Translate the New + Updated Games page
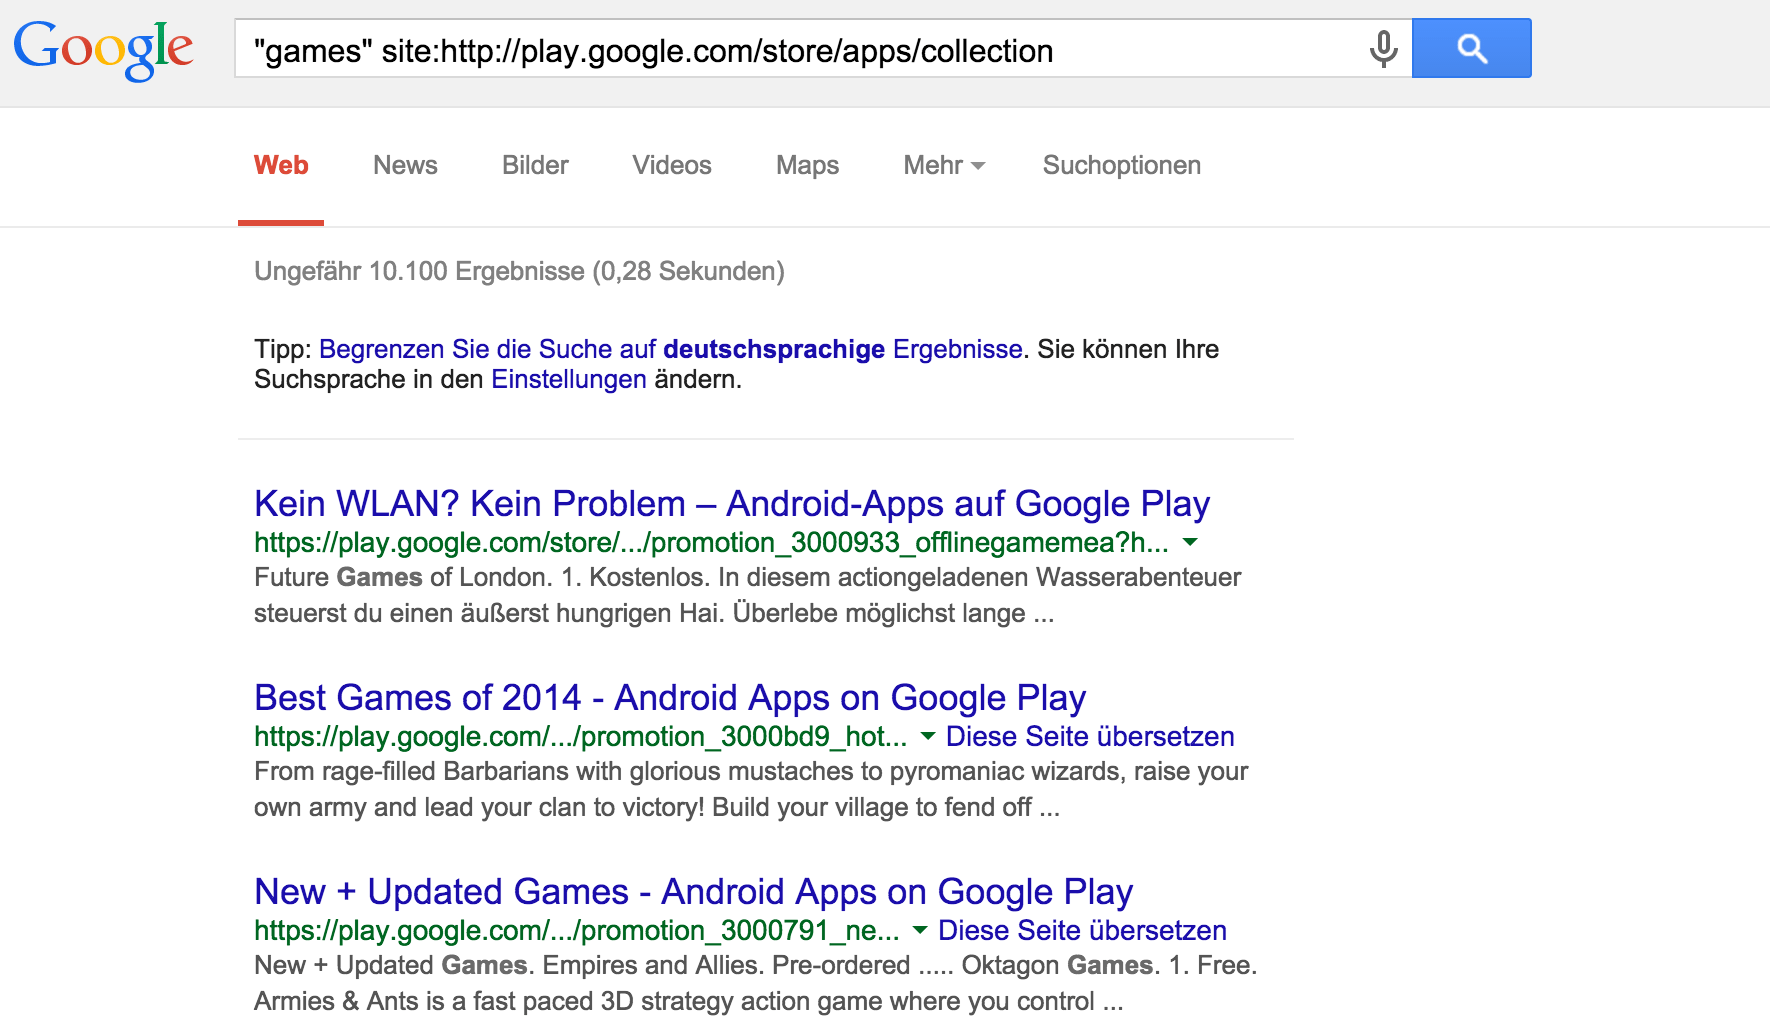Screen dimensions: 1770x1018 (1082, 930)
